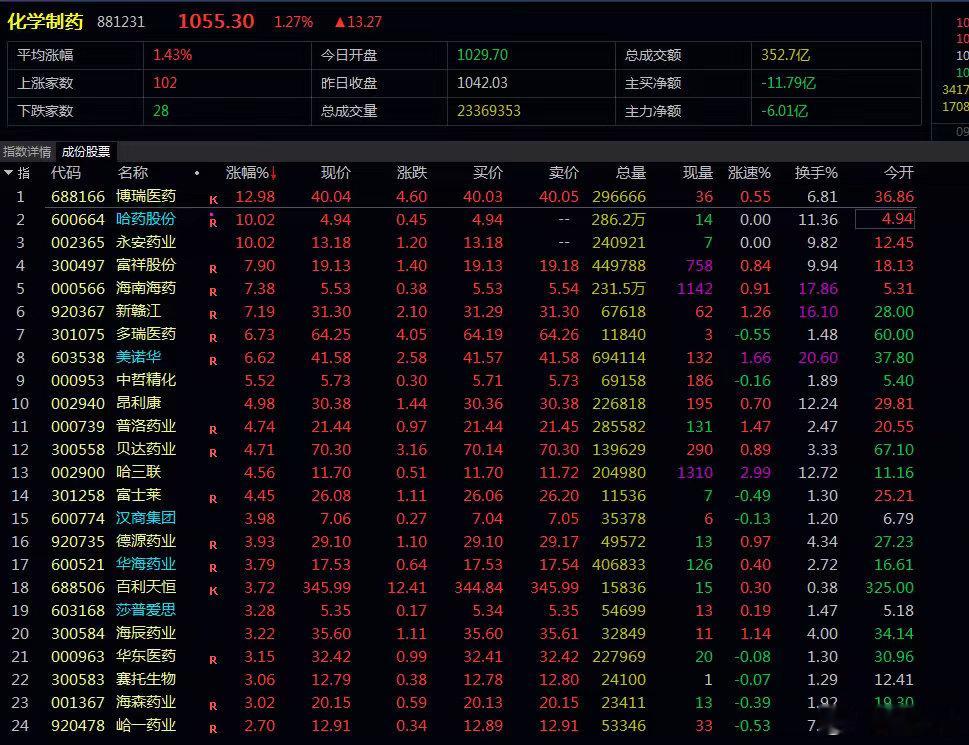Click the 平均涨幅 value 1.43%
The width and height of the screenshot is (969, 745).
click(x=172, y=55)
